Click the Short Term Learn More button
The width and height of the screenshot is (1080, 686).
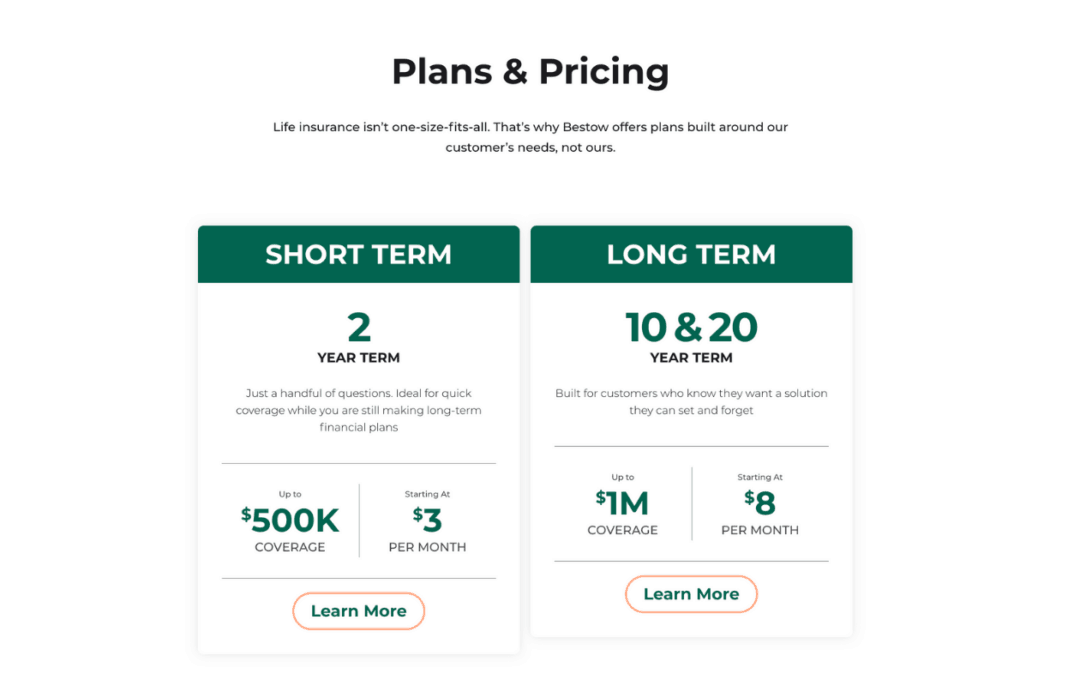[x=358, y=610]
